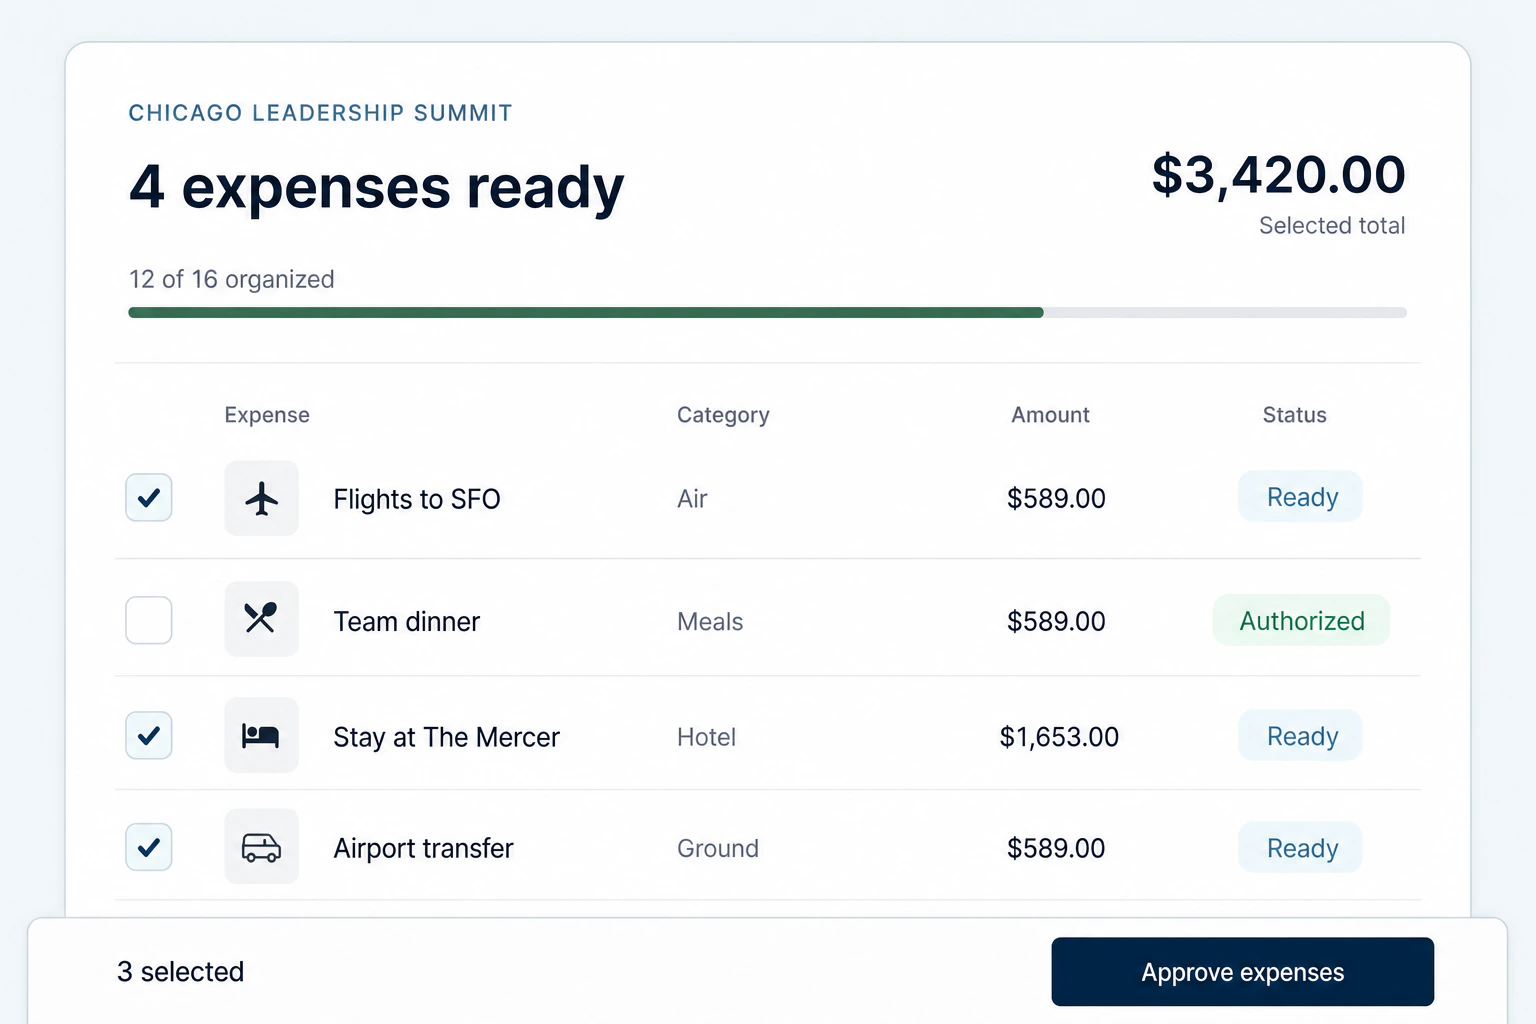Click the green organized progress bar

click(x=586, y=313)
